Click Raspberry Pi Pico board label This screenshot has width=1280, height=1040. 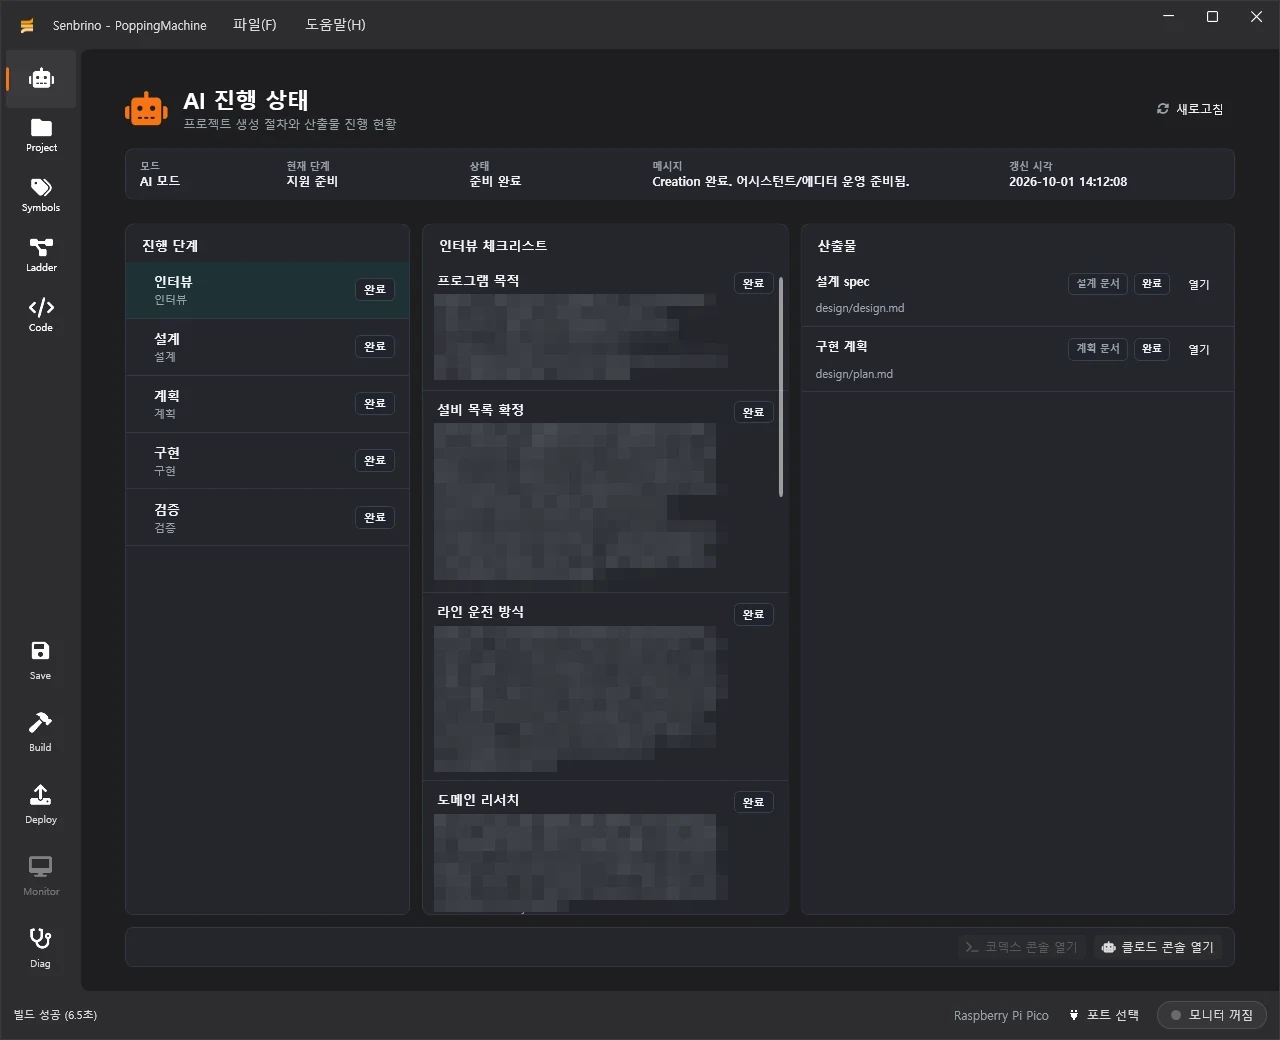[x=1001, y=1015]
